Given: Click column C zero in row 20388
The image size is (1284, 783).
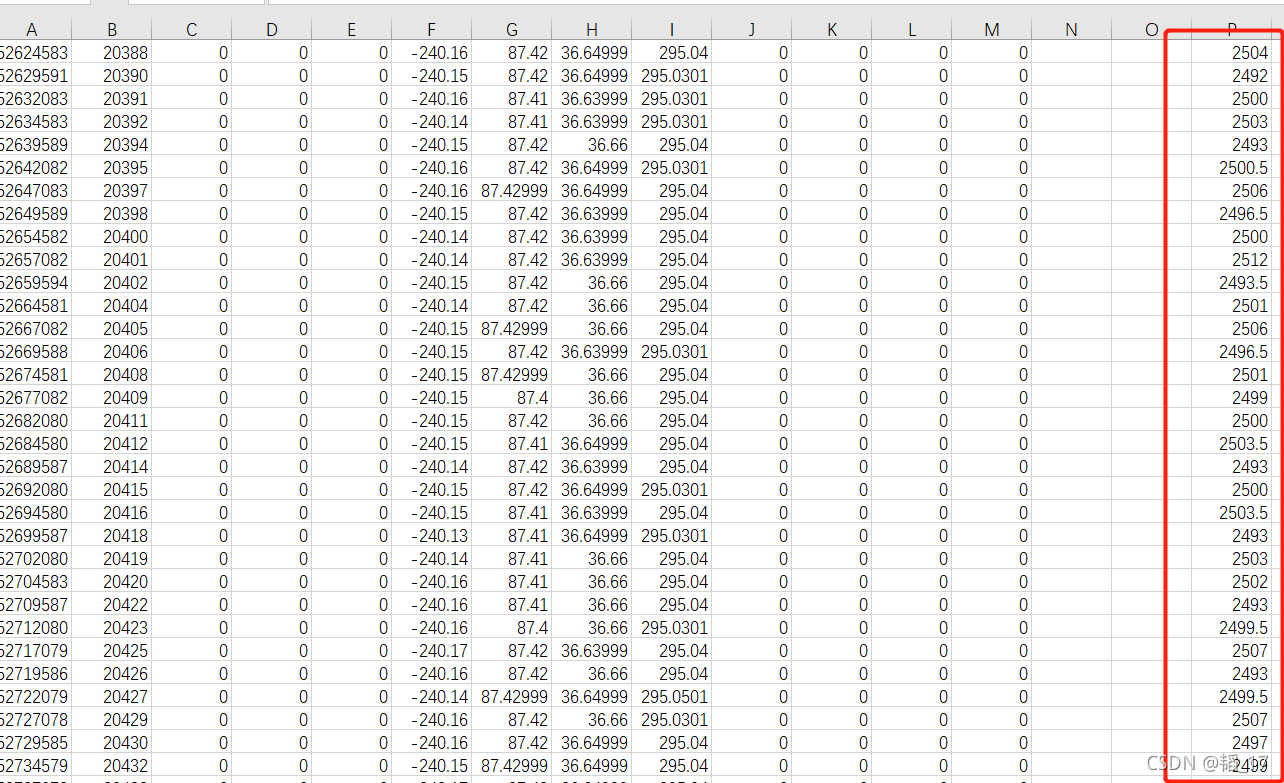Looking at the screenshot, I should (x=191, y=52).
